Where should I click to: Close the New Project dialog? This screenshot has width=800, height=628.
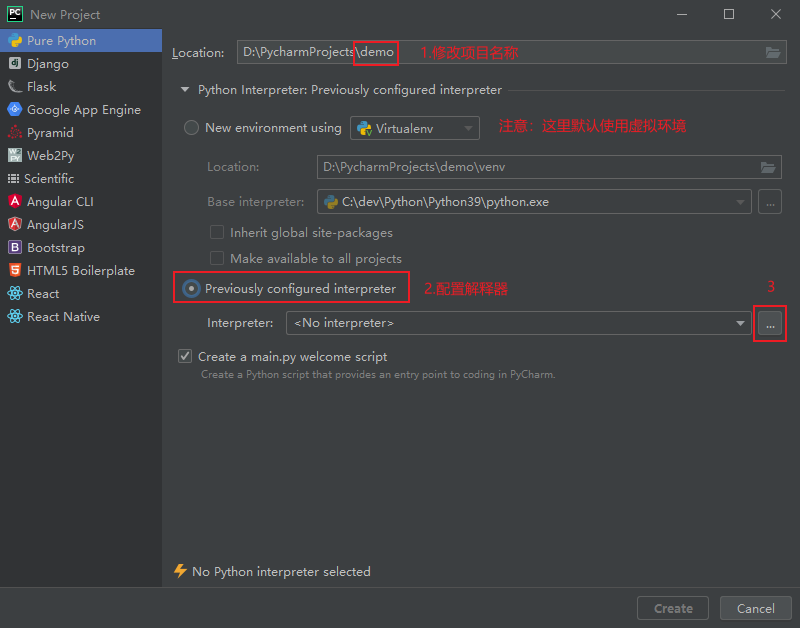click(x=776, y=14)
